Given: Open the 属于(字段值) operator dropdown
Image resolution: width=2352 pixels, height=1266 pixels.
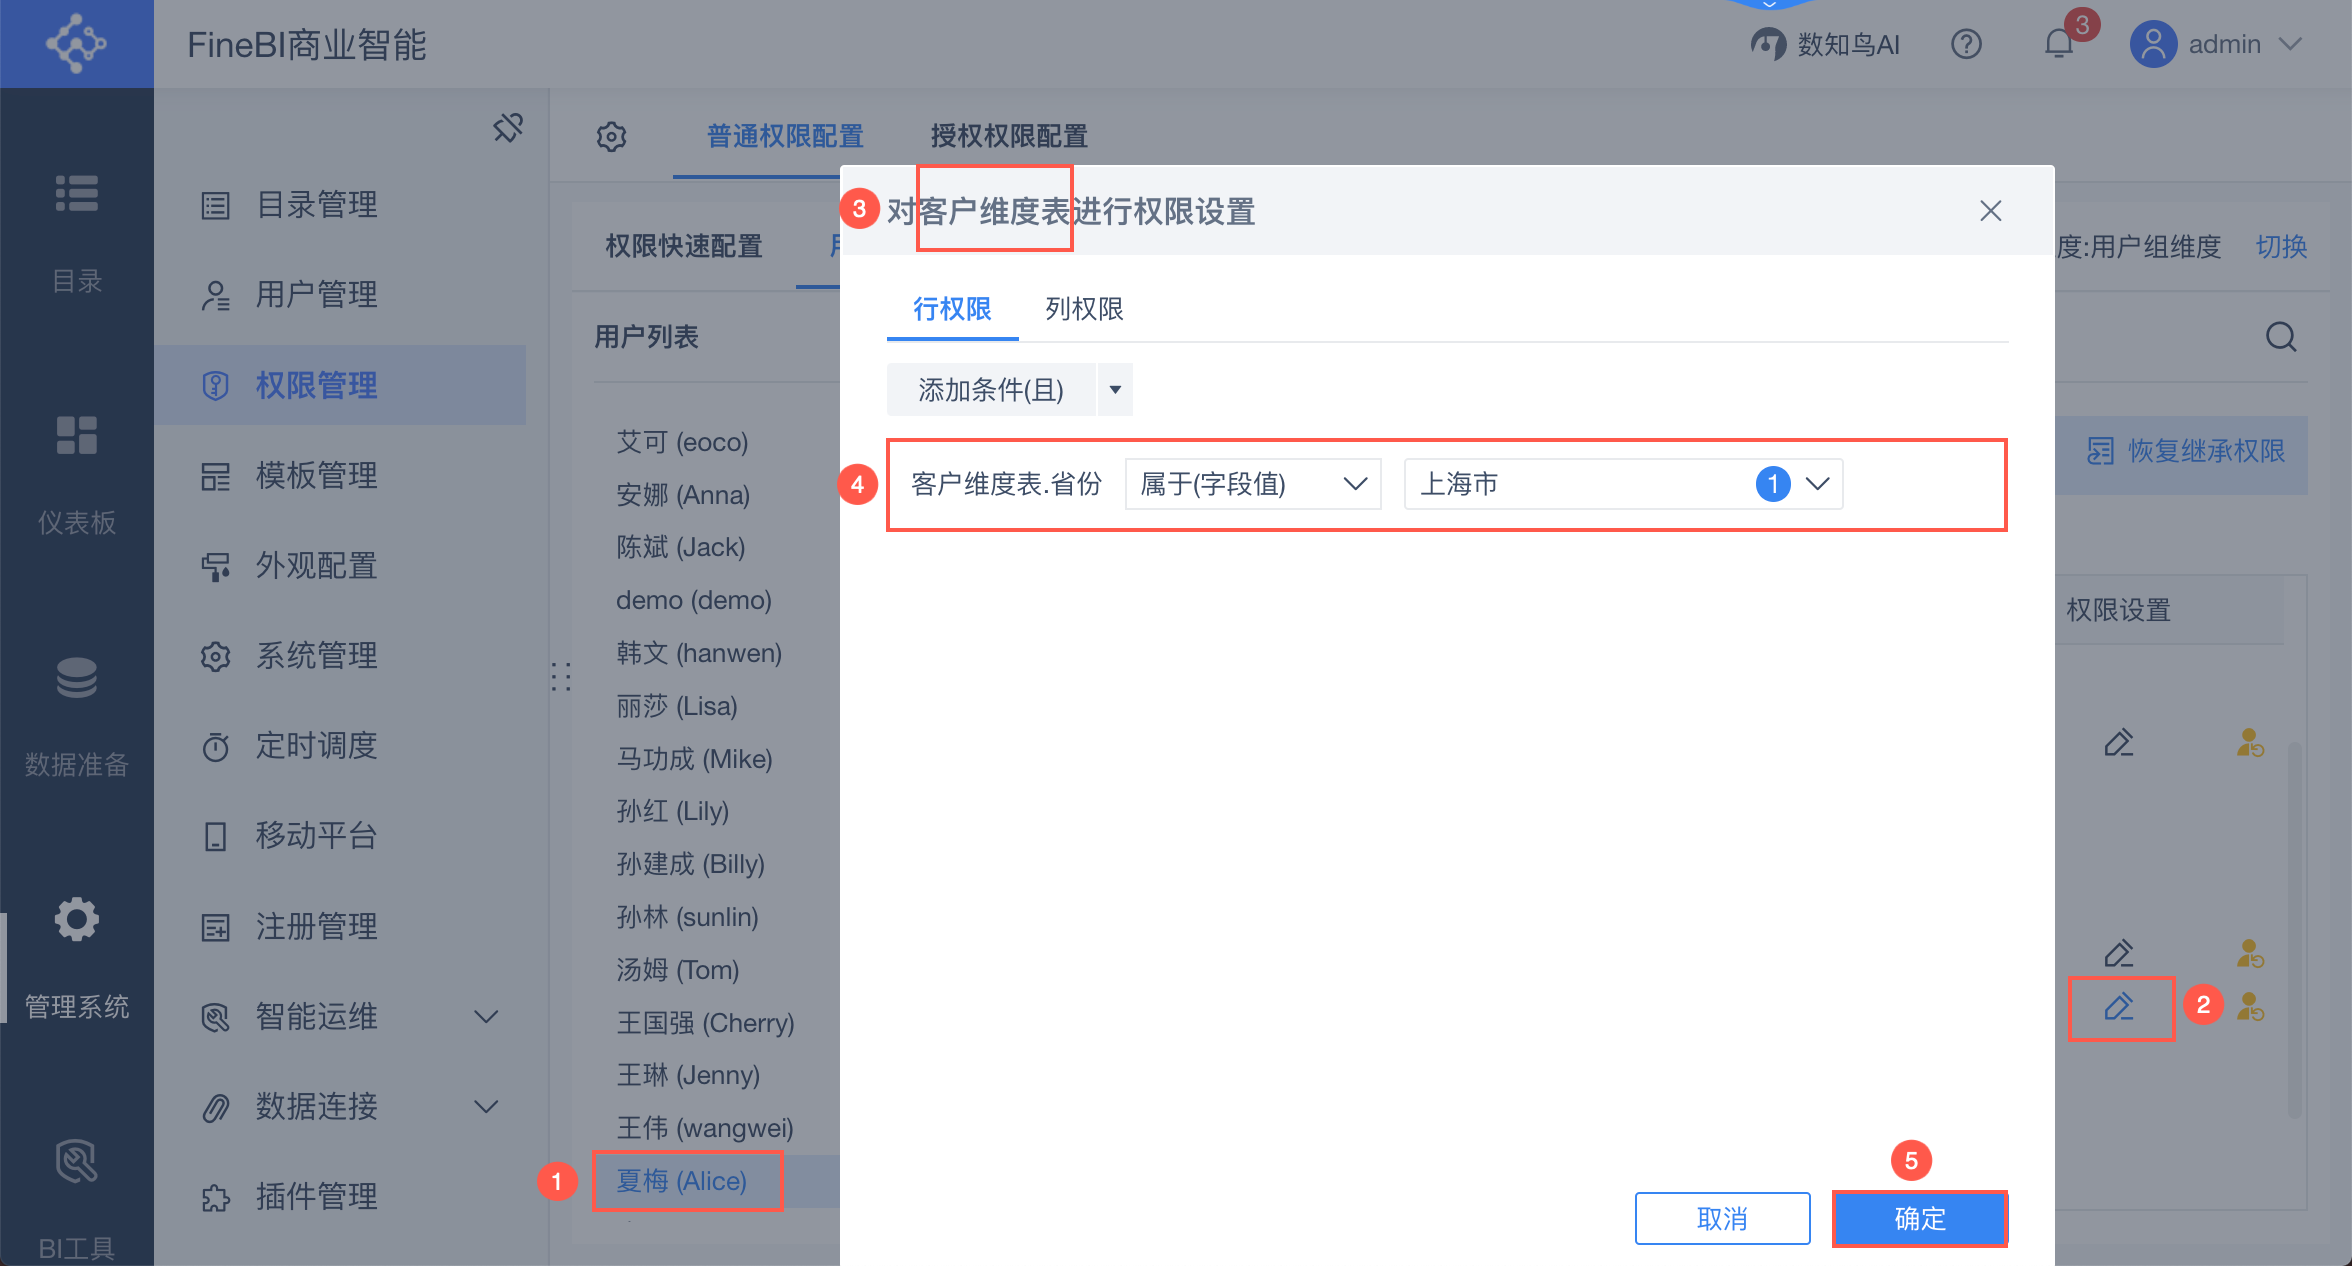Looking at the screenshot, I should (1252, 484).
